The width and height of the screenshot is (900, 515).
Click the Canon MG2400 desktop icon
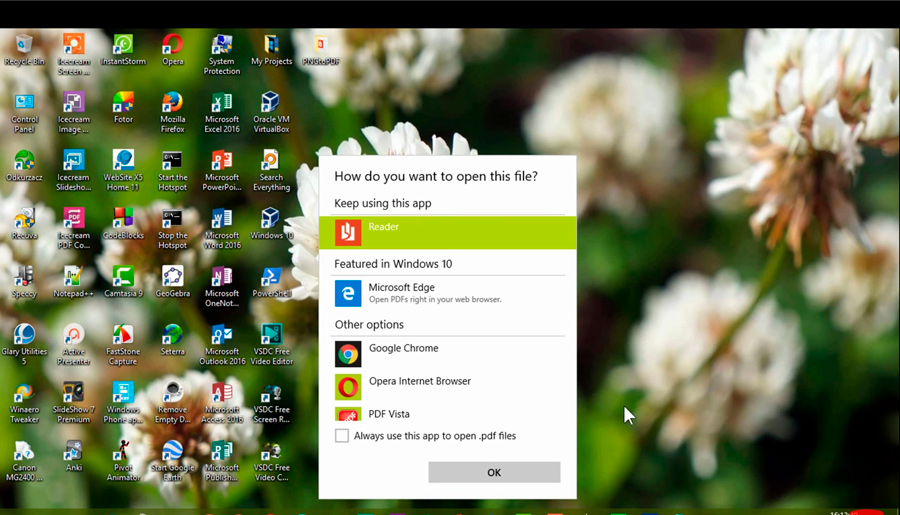point(24,461)
